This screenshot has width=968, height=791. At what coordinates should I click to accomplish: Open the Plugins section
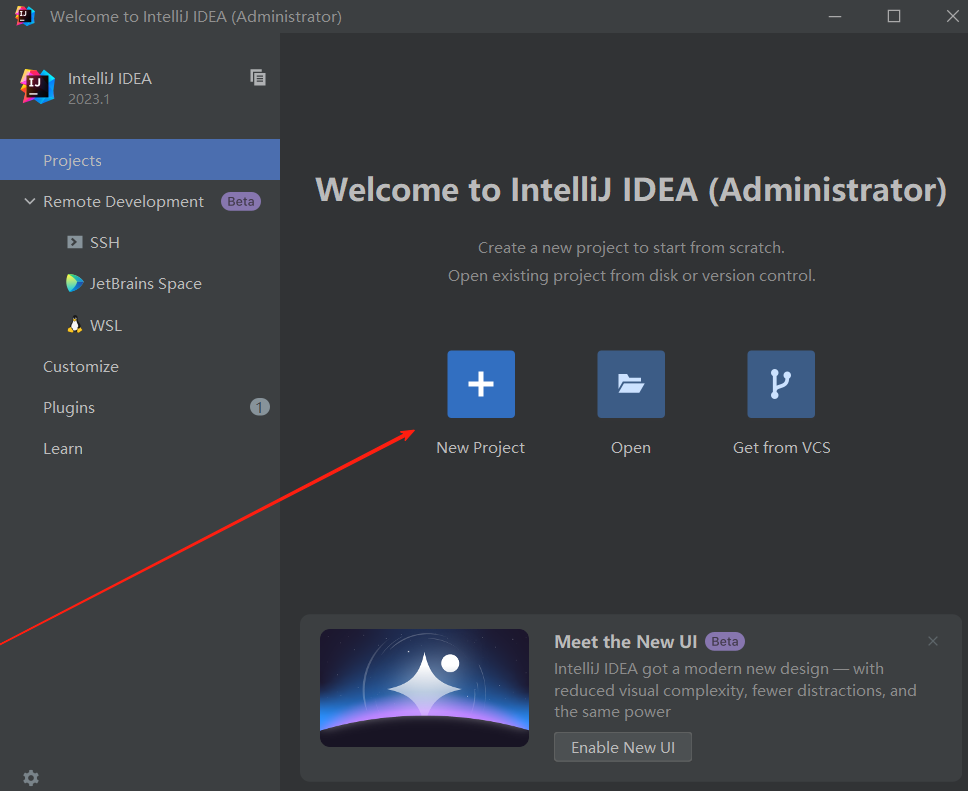[69, 408]
